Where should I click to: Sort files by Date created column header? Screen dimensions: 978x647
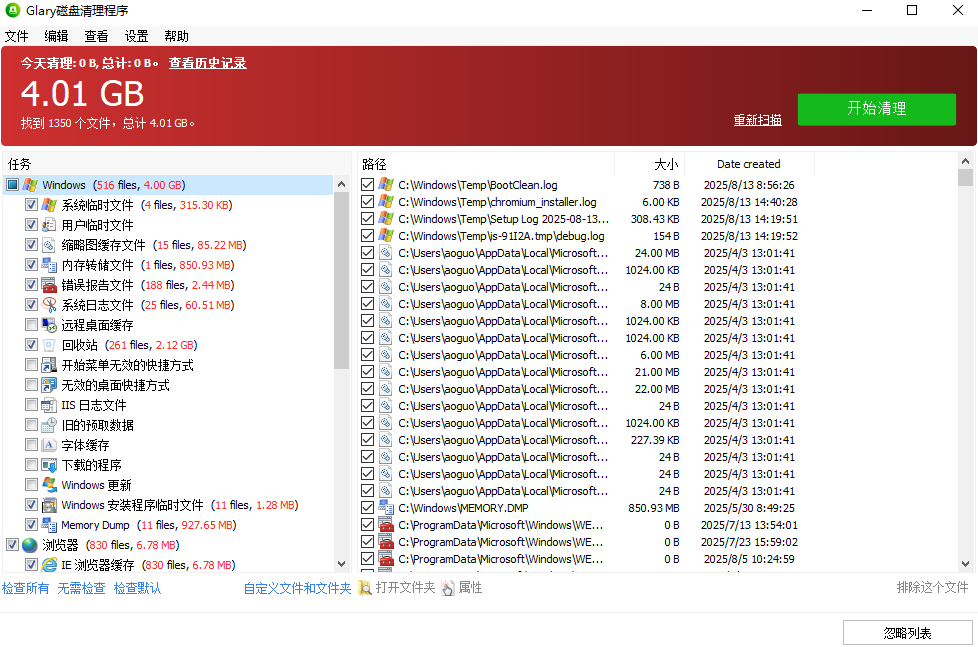(x=749, y=164)
